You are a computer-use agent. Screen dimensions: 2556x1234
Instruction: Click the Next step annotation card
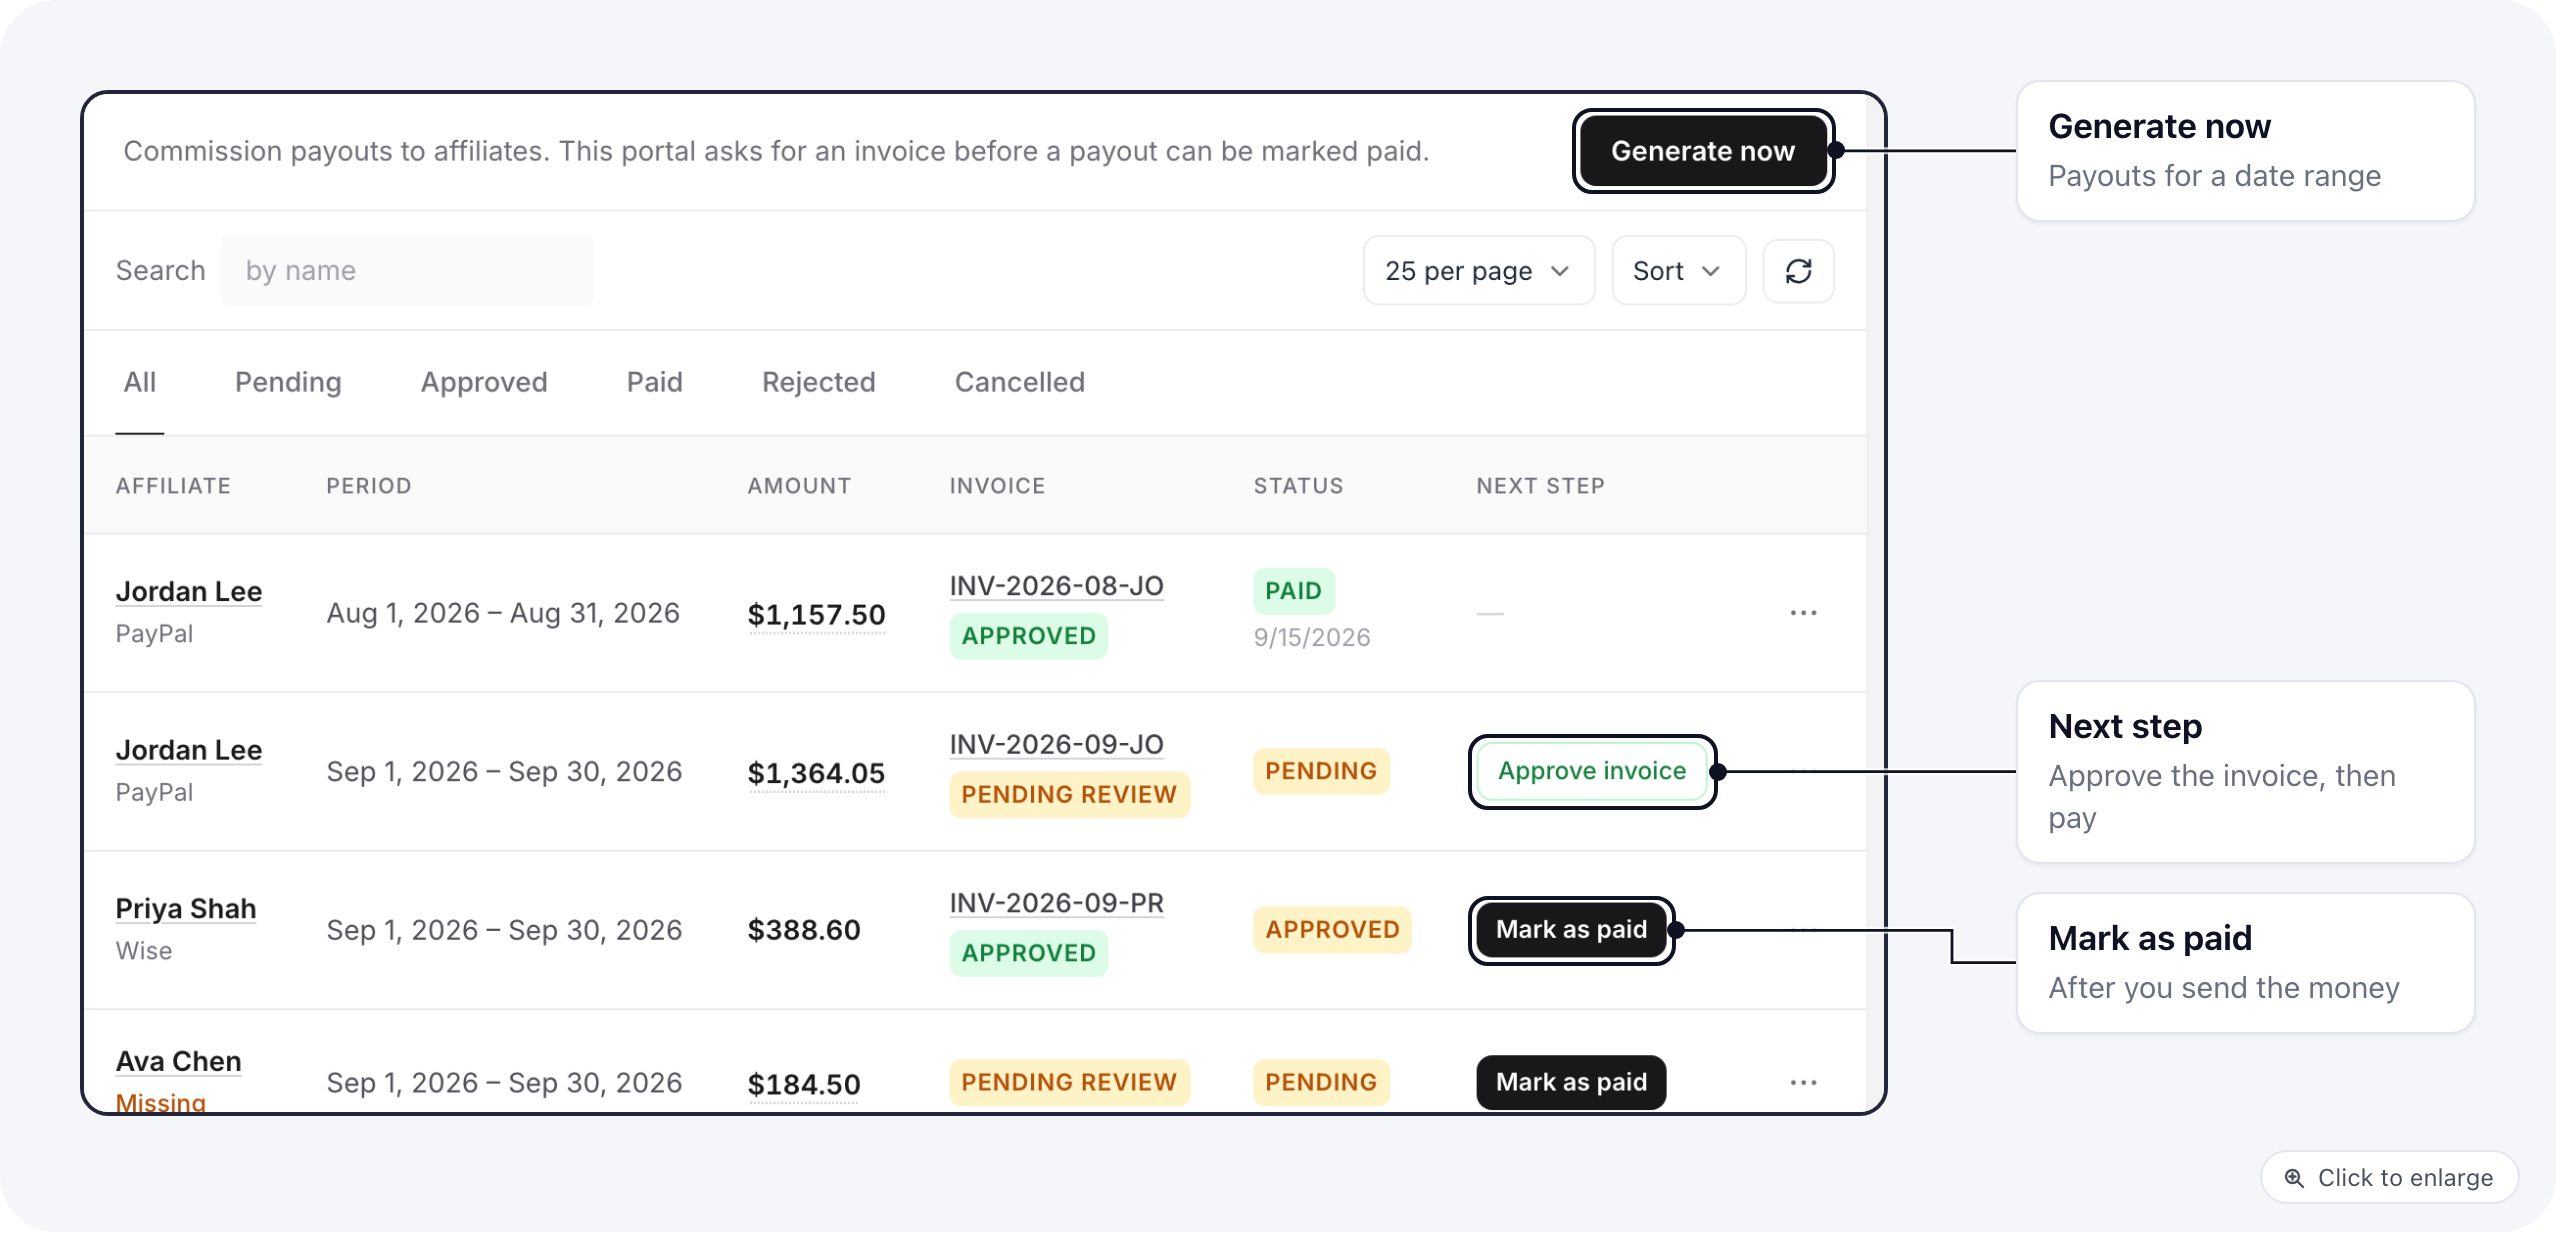pos(2246,772)
